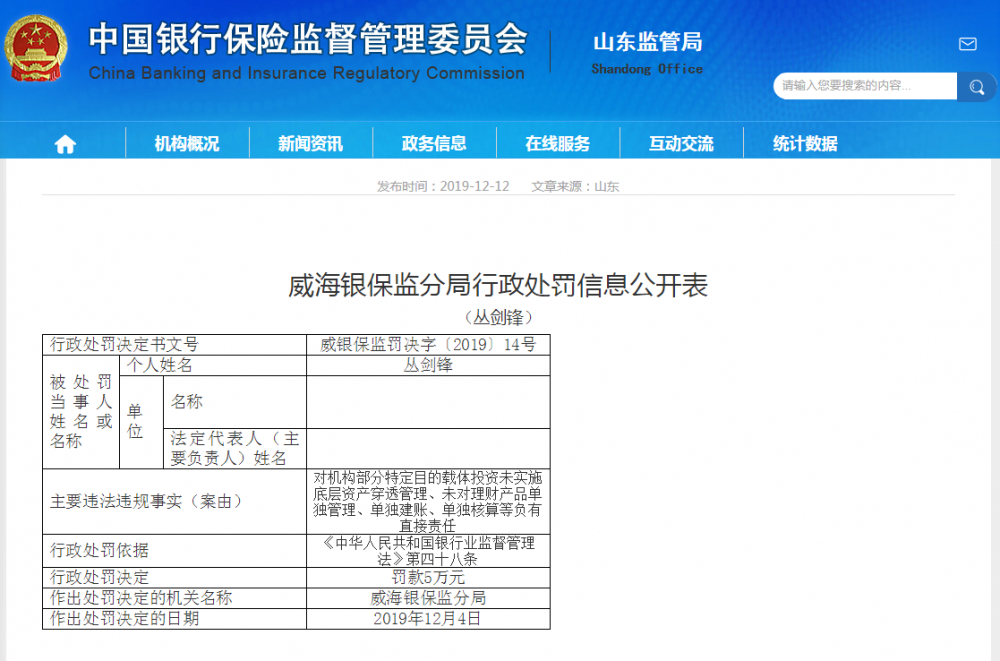The image size is (1000, 661).
Task: Open the 新闻资讯 menu
Action: coord(310,143)
